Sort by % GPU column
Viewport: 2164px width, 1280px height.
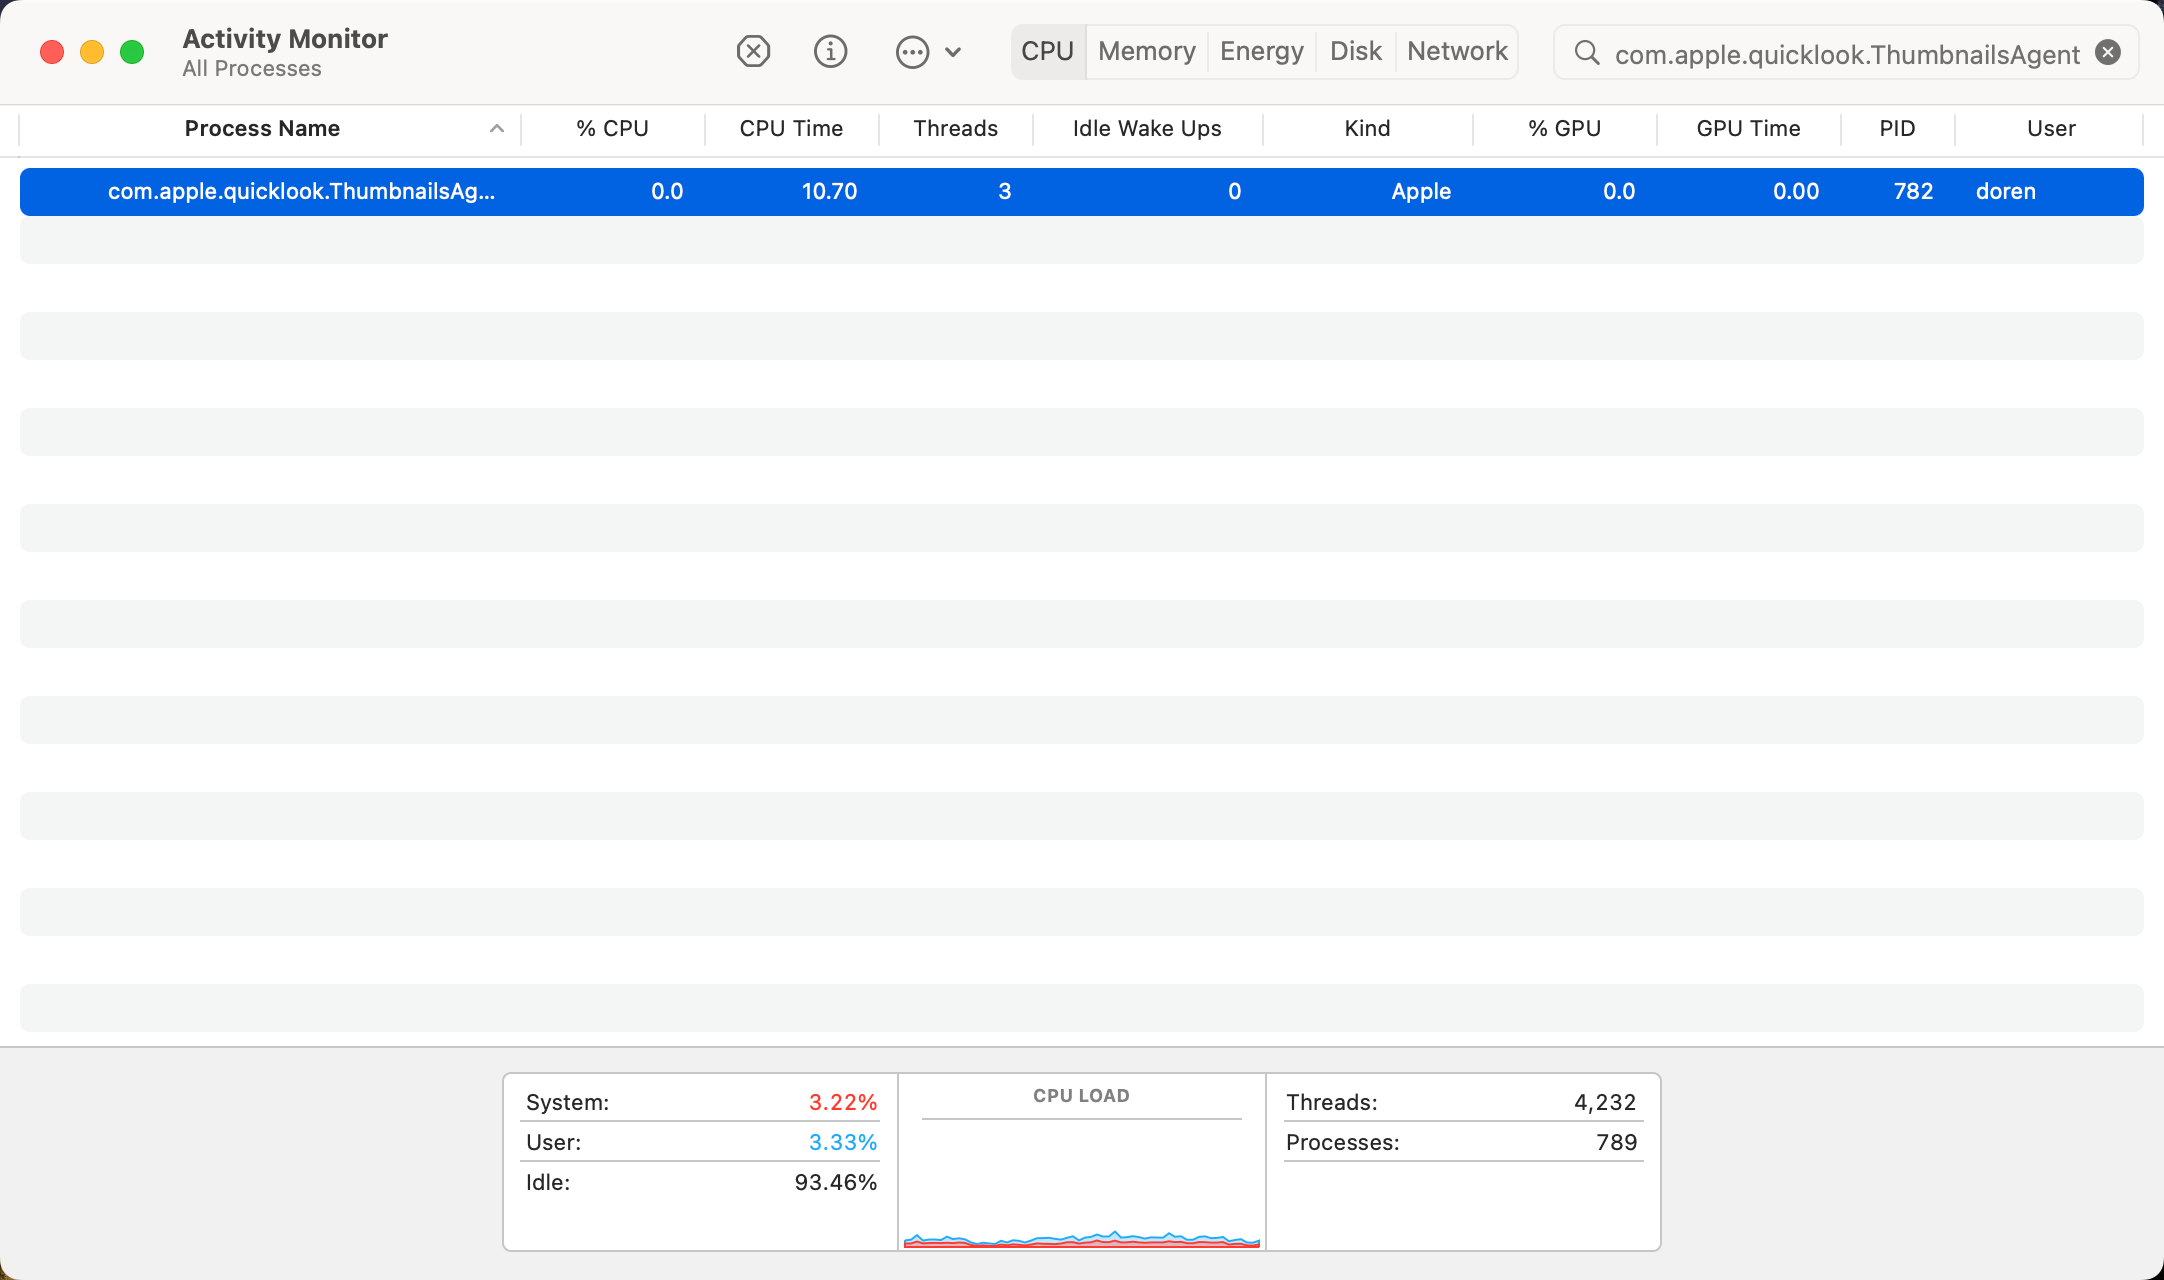click(x=1564, y=128)
